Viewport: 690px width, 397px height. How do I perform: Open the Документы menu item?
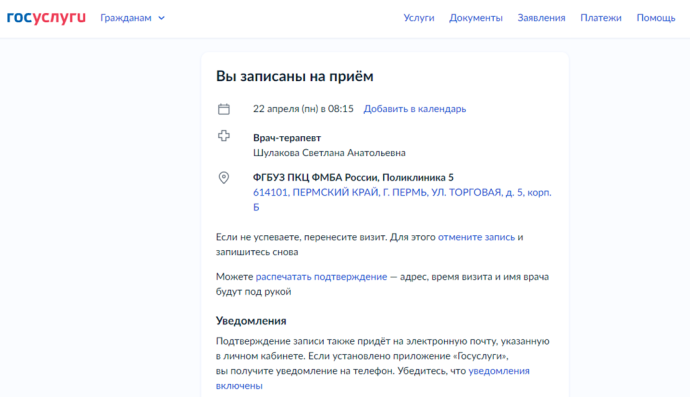point(476,18)
